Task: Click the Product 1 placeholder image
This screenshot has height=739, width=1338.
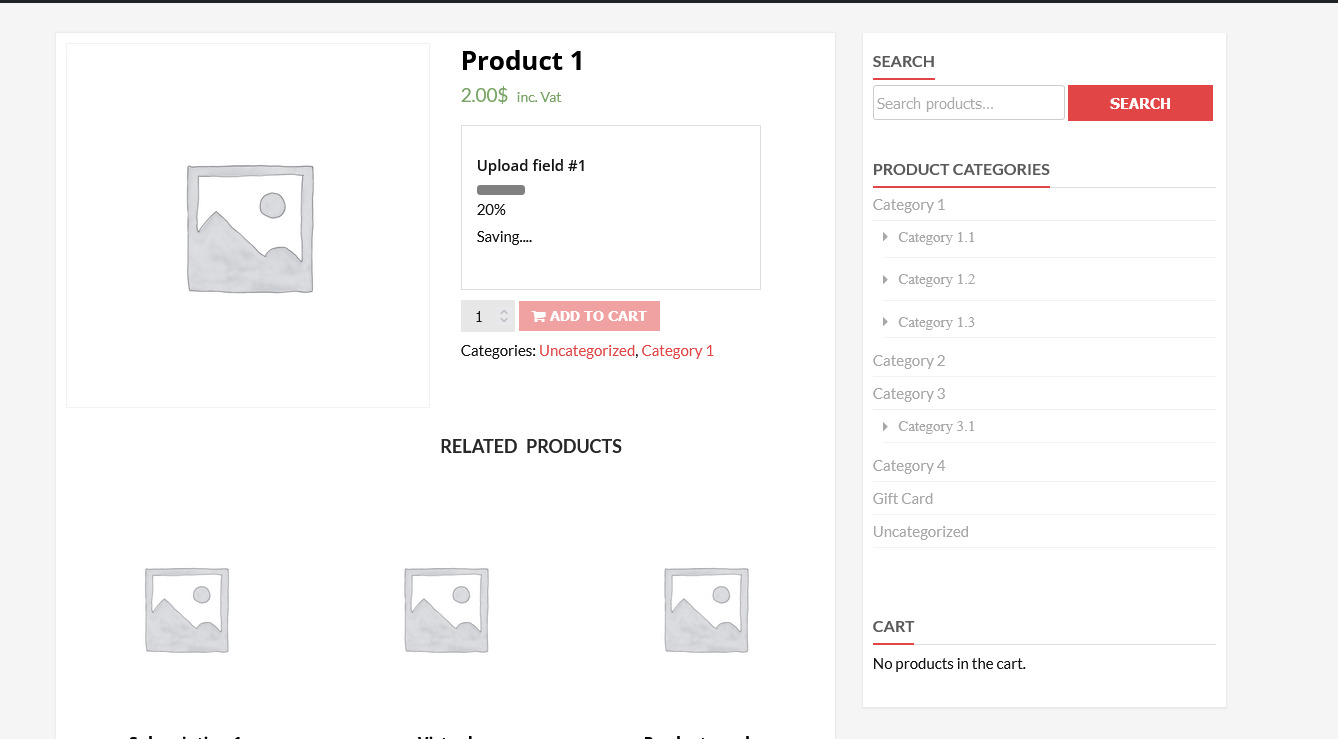Action: tap(249, 226)
